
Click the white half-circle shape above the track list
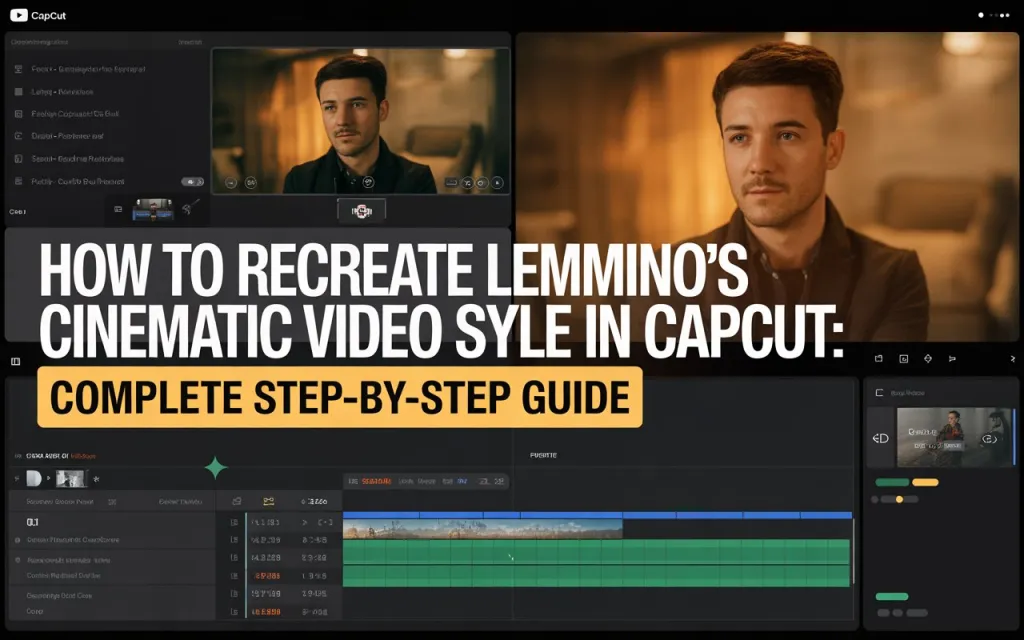[x=34, y=479]
